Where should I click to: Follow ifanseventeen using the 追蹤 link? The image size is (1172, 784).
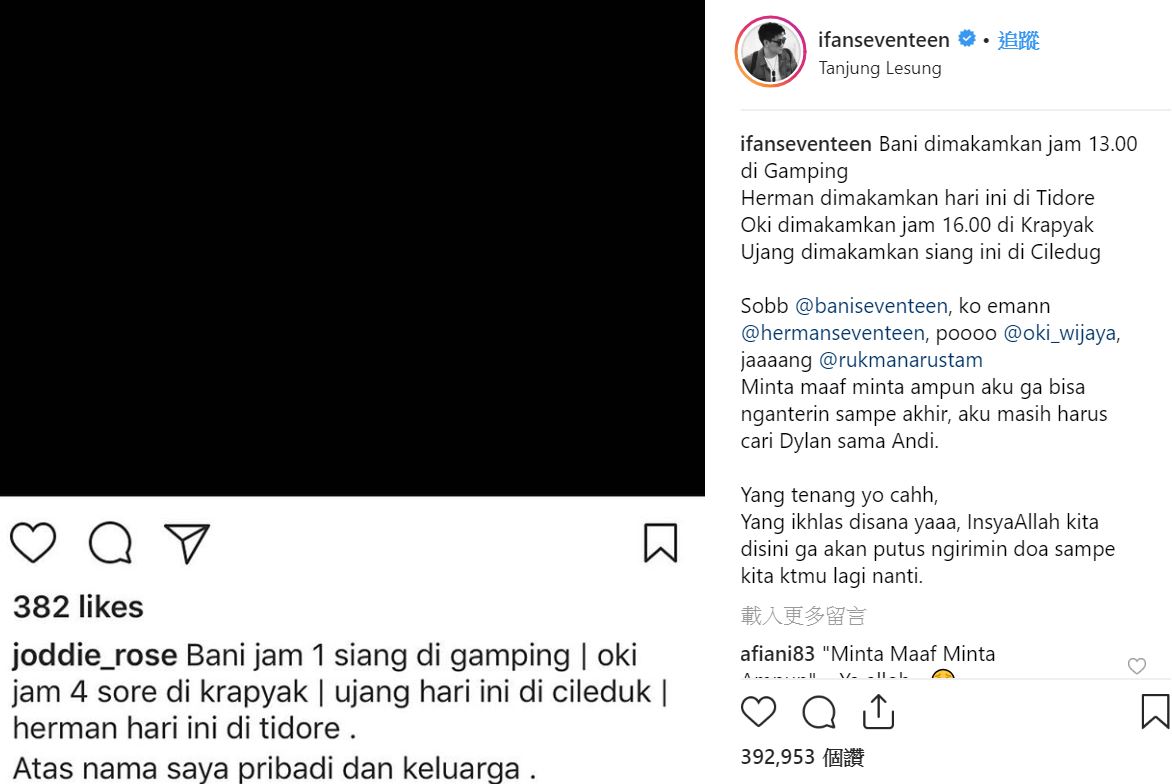[1018, 40]
